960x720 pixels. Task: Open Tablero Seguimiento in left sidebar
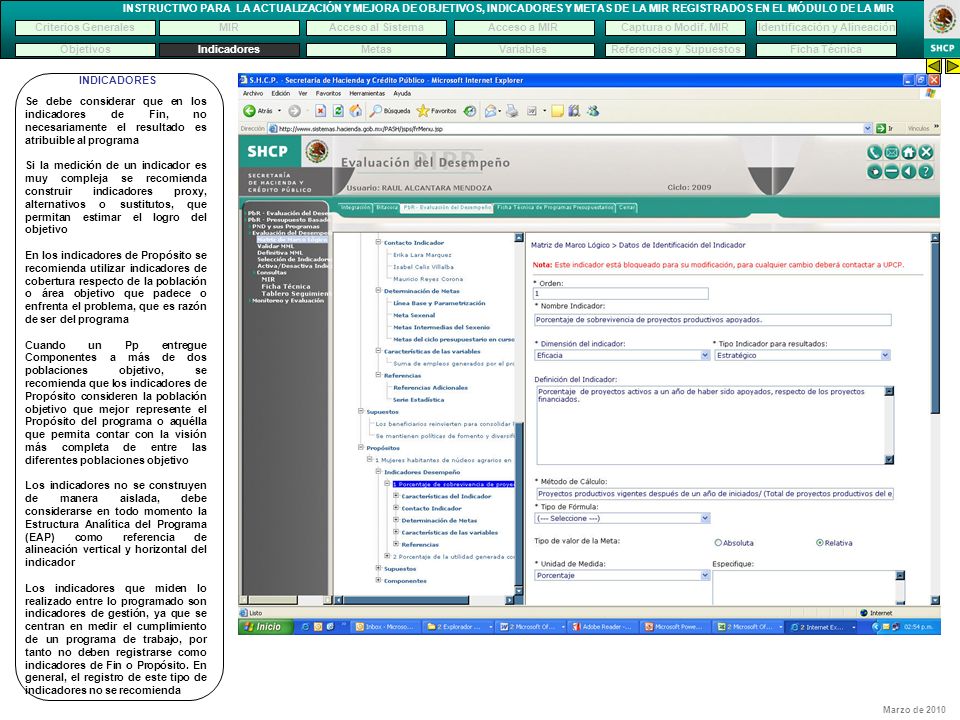(x=294, y=293)
